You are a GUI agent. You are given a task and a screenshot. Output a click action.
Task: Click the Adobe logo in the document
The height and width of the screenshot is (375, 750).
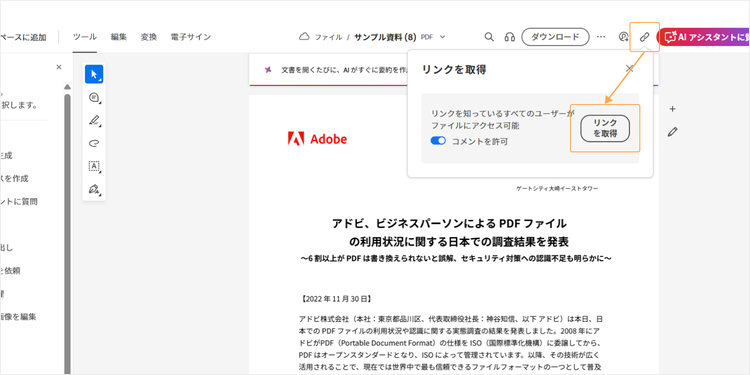click(x=317, y=139)
